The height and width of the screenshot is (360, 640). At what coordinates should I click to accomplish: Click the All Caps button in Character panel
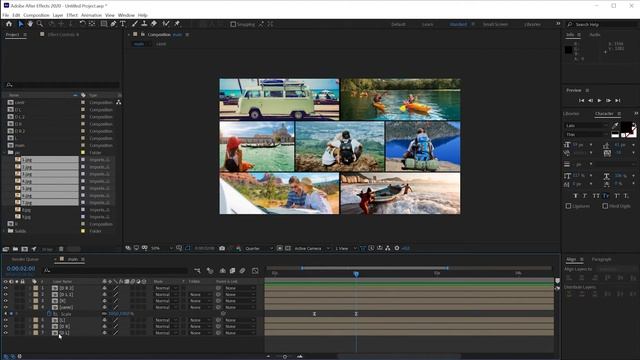point(596,196)
